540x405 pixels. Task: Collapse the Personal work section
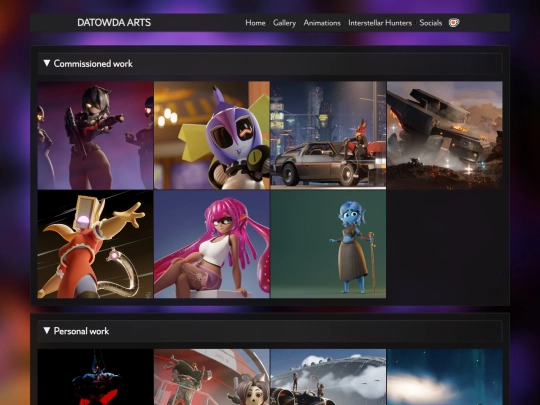point(270,331)
